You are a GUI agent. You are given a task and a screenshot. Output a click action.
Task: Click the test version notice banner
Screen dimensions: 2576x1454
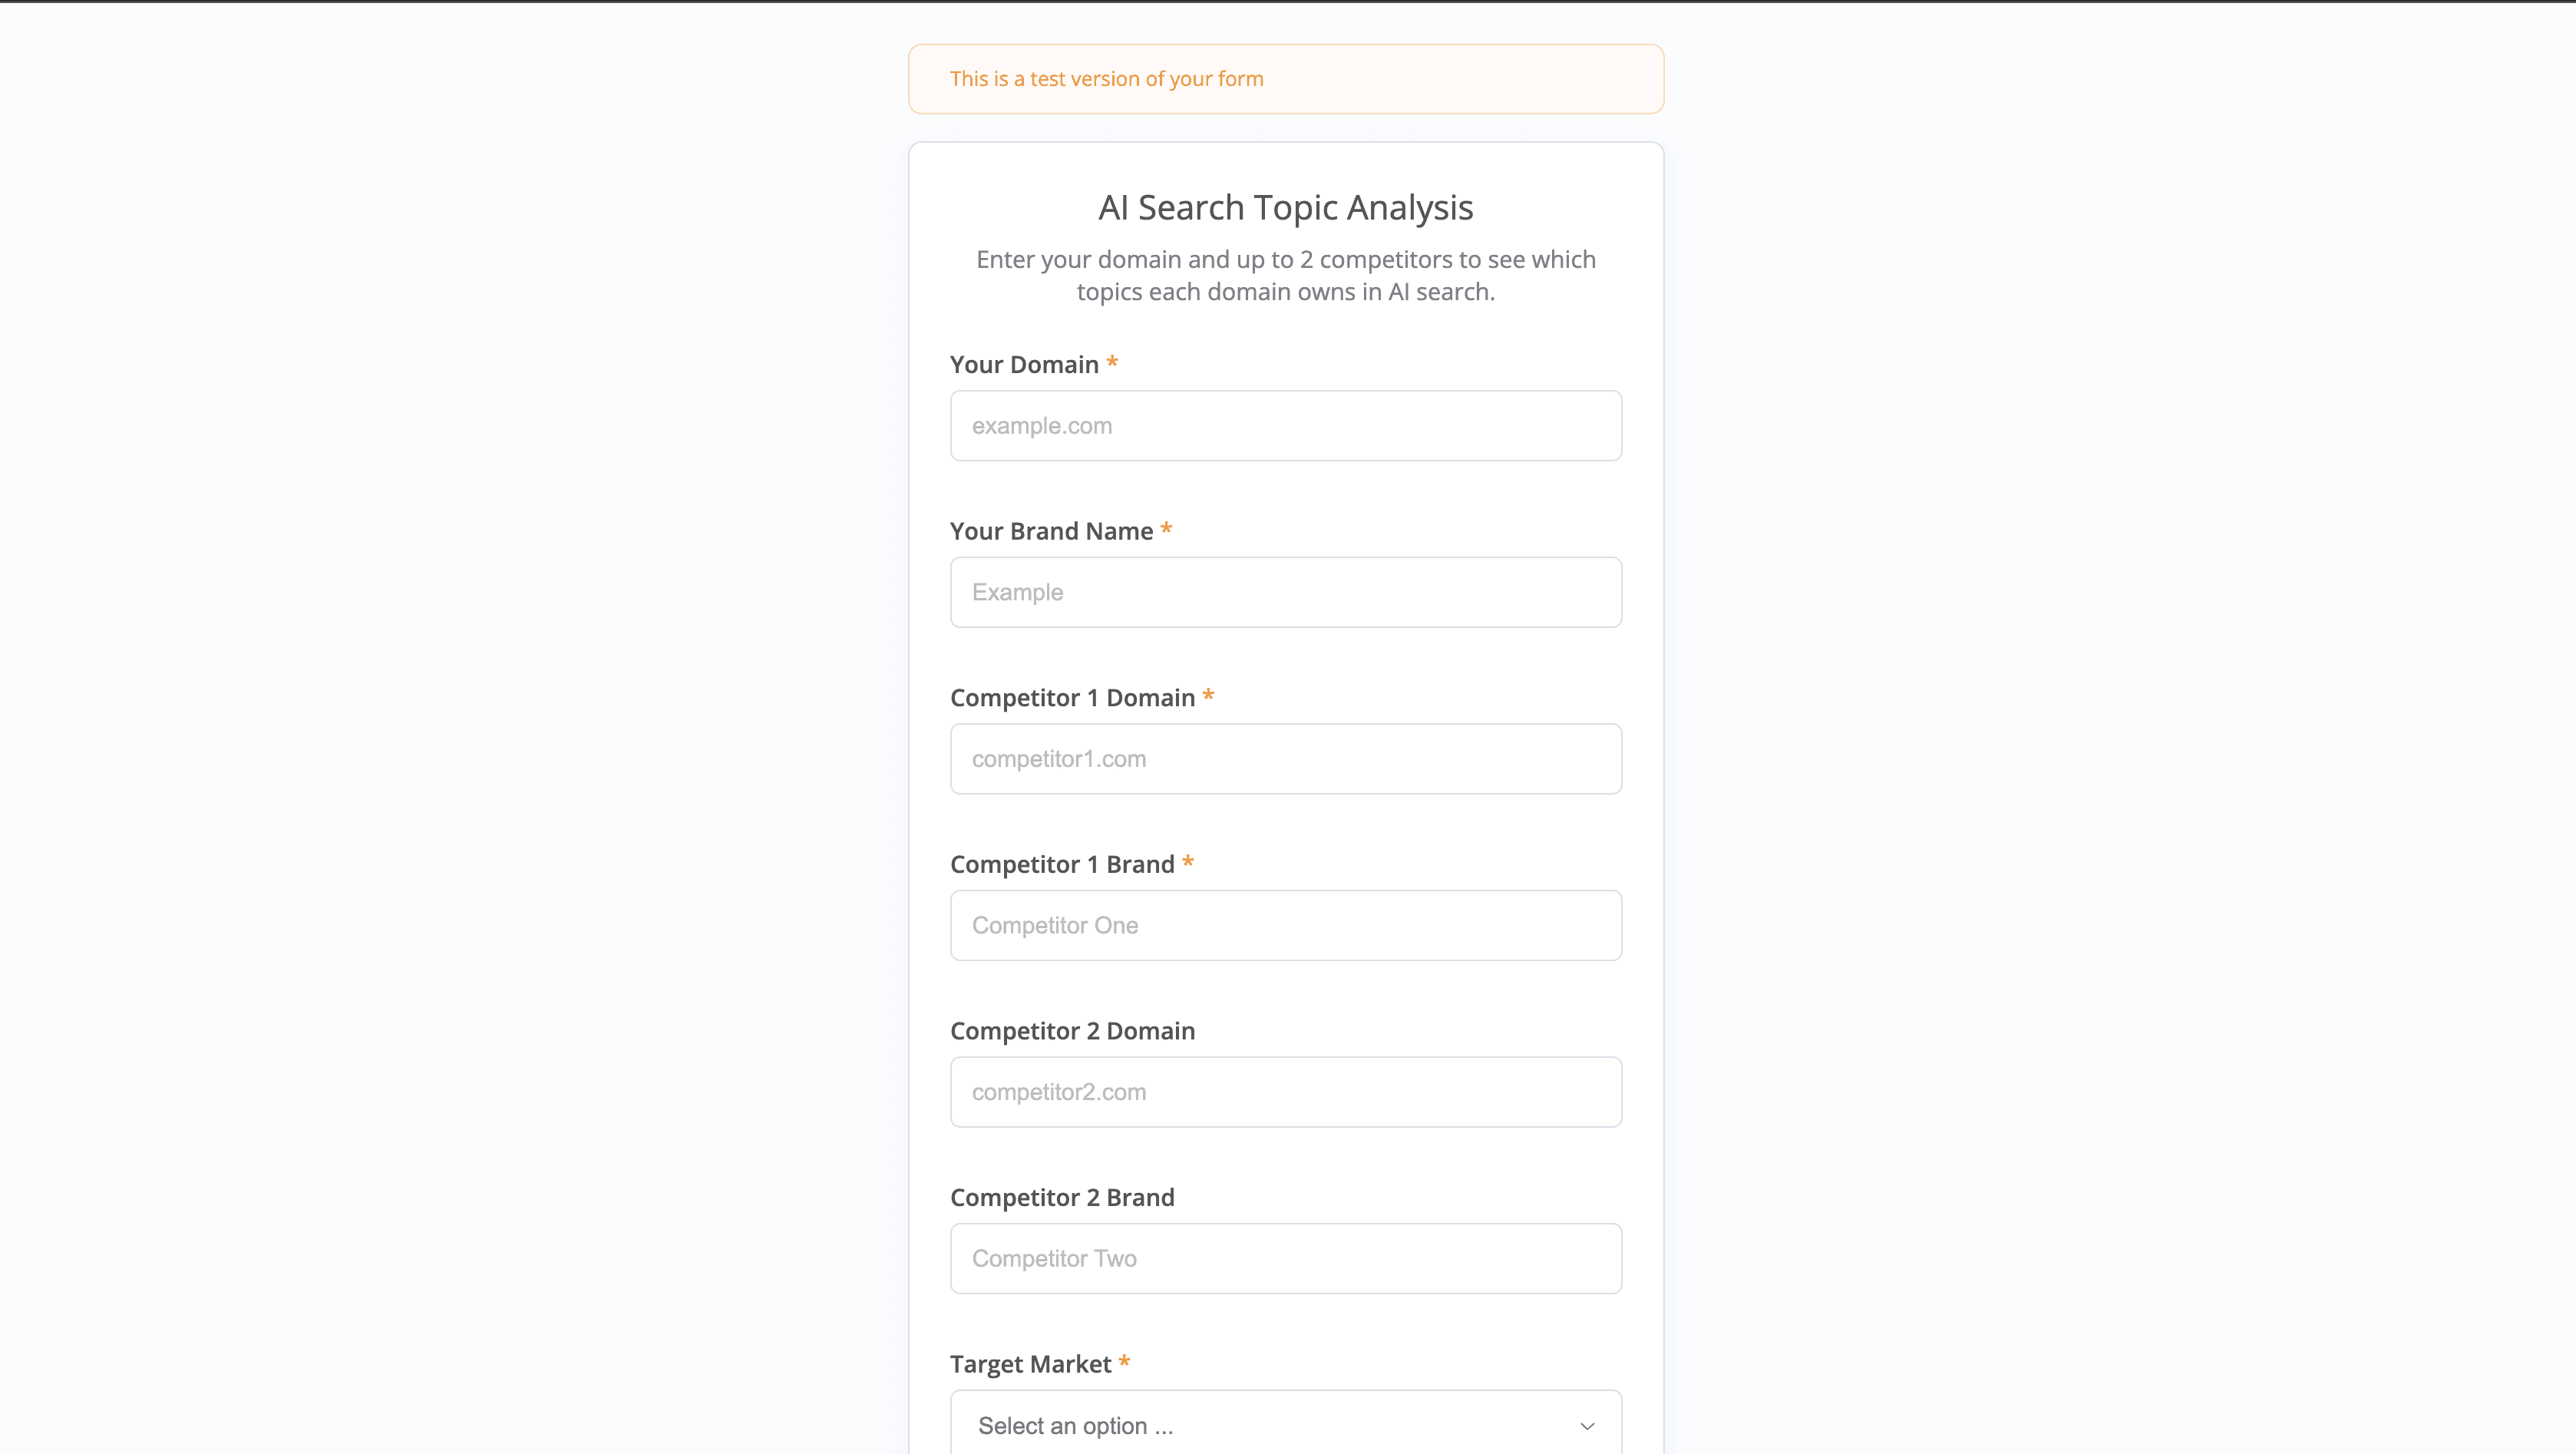click(1285, 79)
